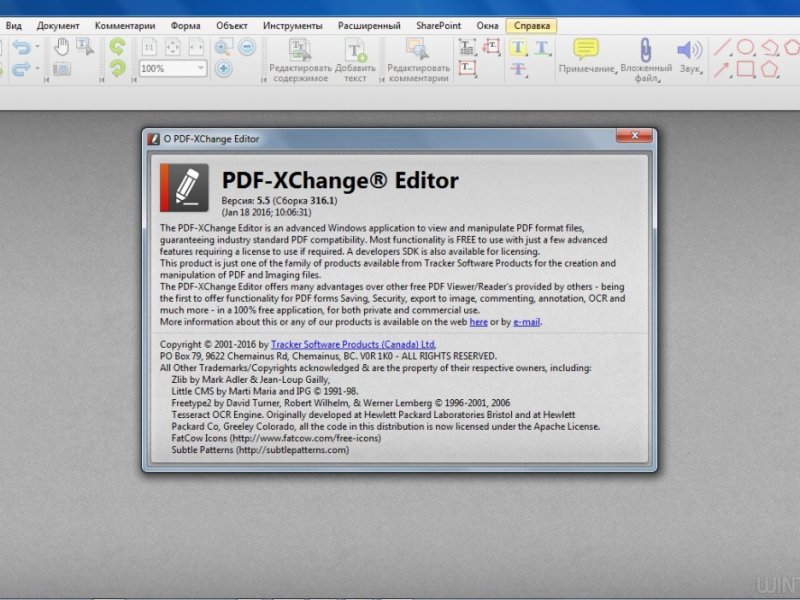Fit the page to width

[196, 47]
